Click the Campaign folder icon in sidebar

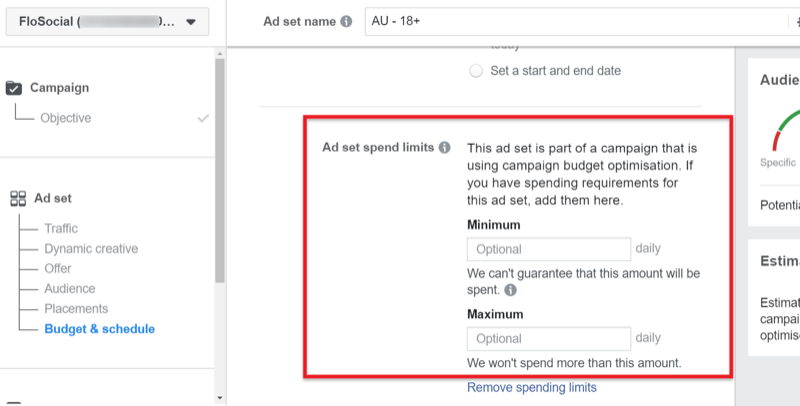click(14, 88)
